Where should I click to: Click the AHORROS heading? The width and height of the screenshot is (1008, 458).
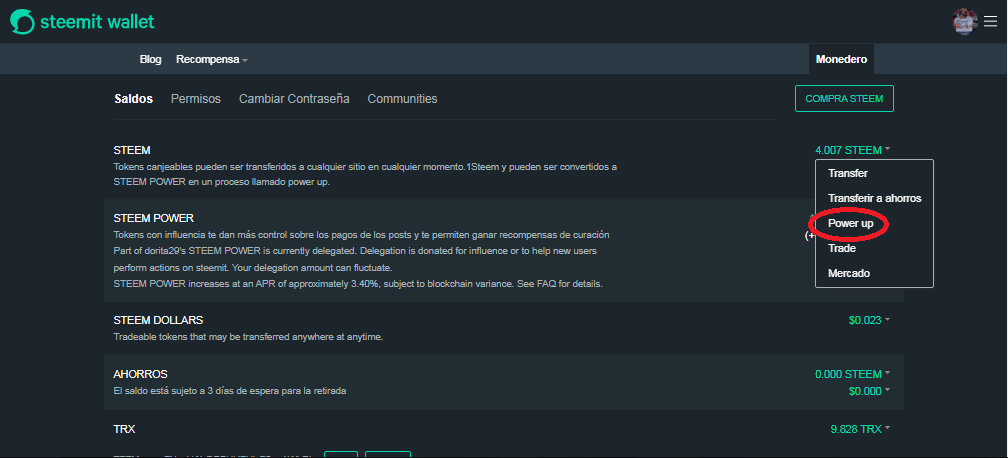pos(140,374)
